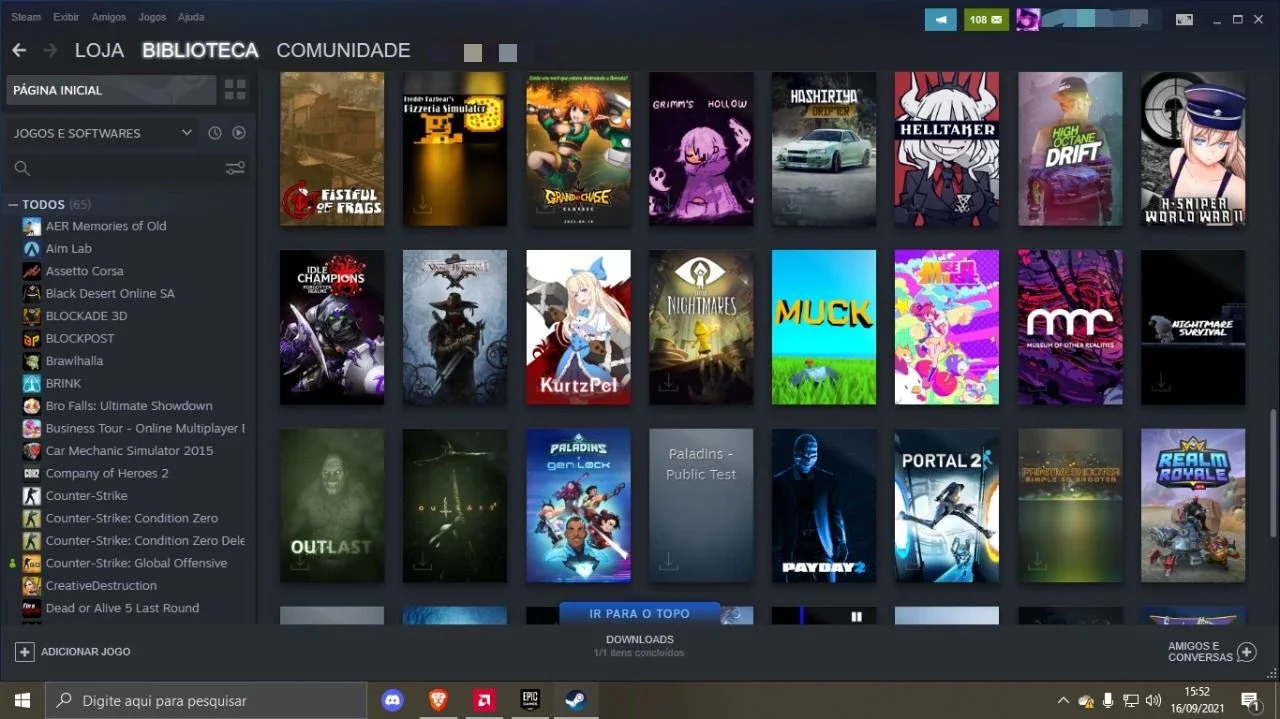Click the Steam announcements megaphone icon
Image resolution: width=1280 pixels, height=719 pixels.
pos(941,19)
